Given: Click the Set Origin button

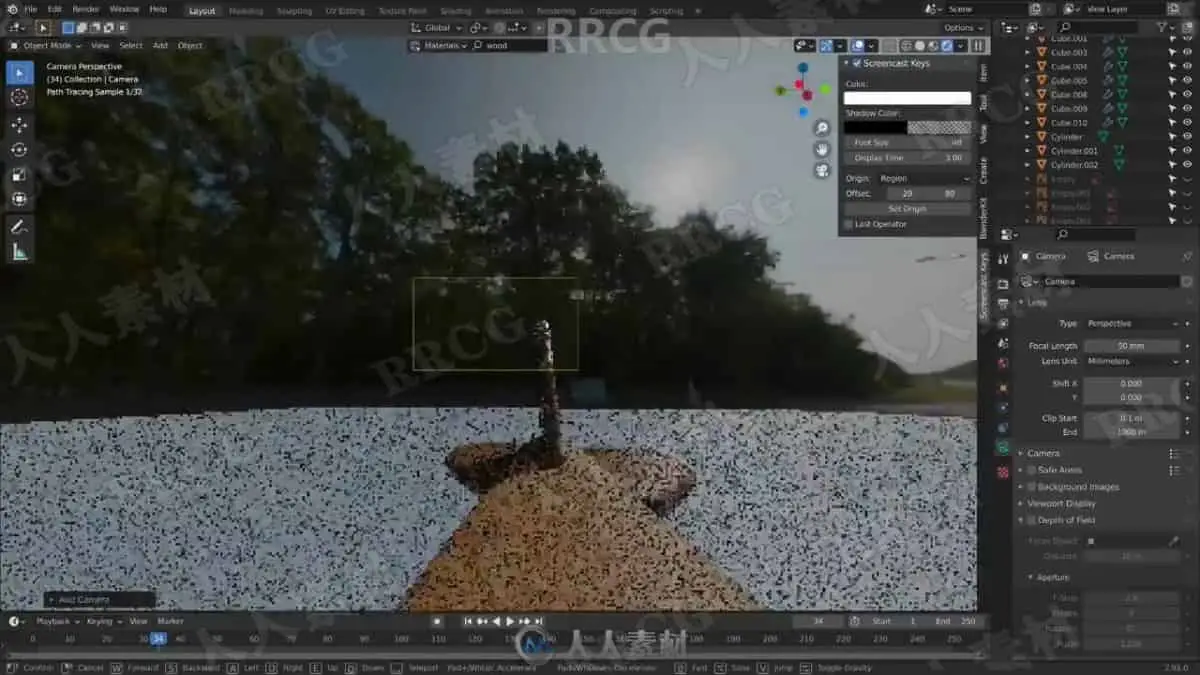Looking at the screenshot, I should click(908, 209).
